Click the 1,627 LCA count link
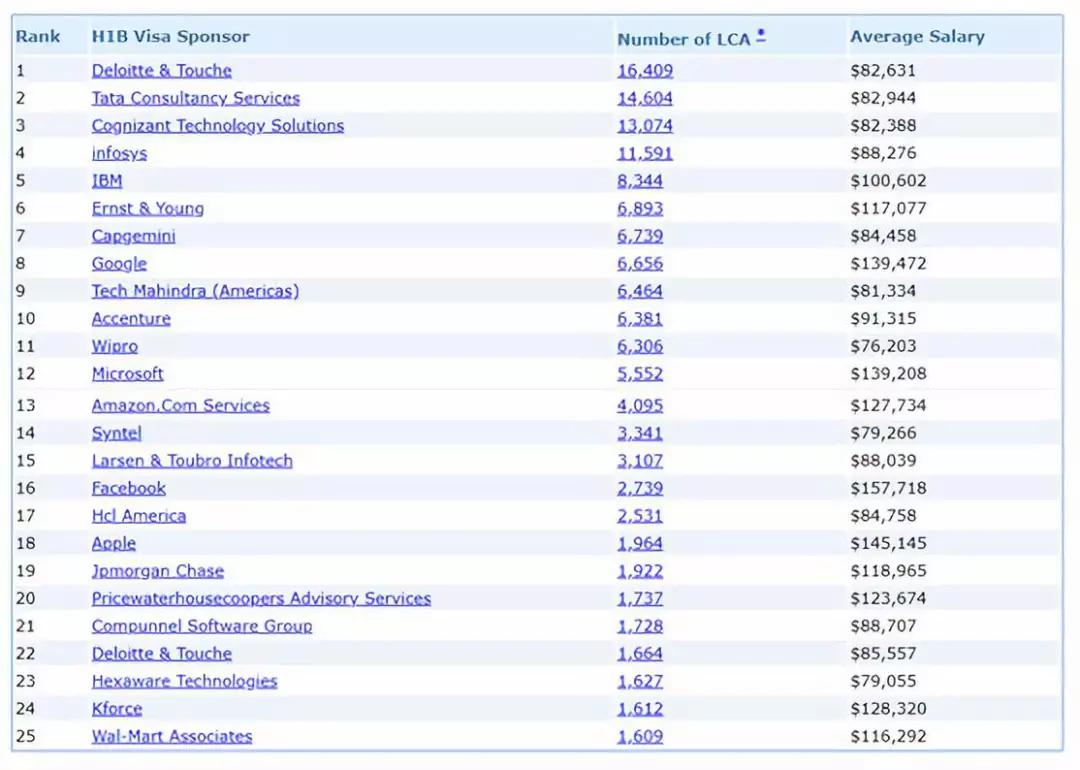This screenshot has width=1080, height=770. pyautogui.click(x=640, y=681)
